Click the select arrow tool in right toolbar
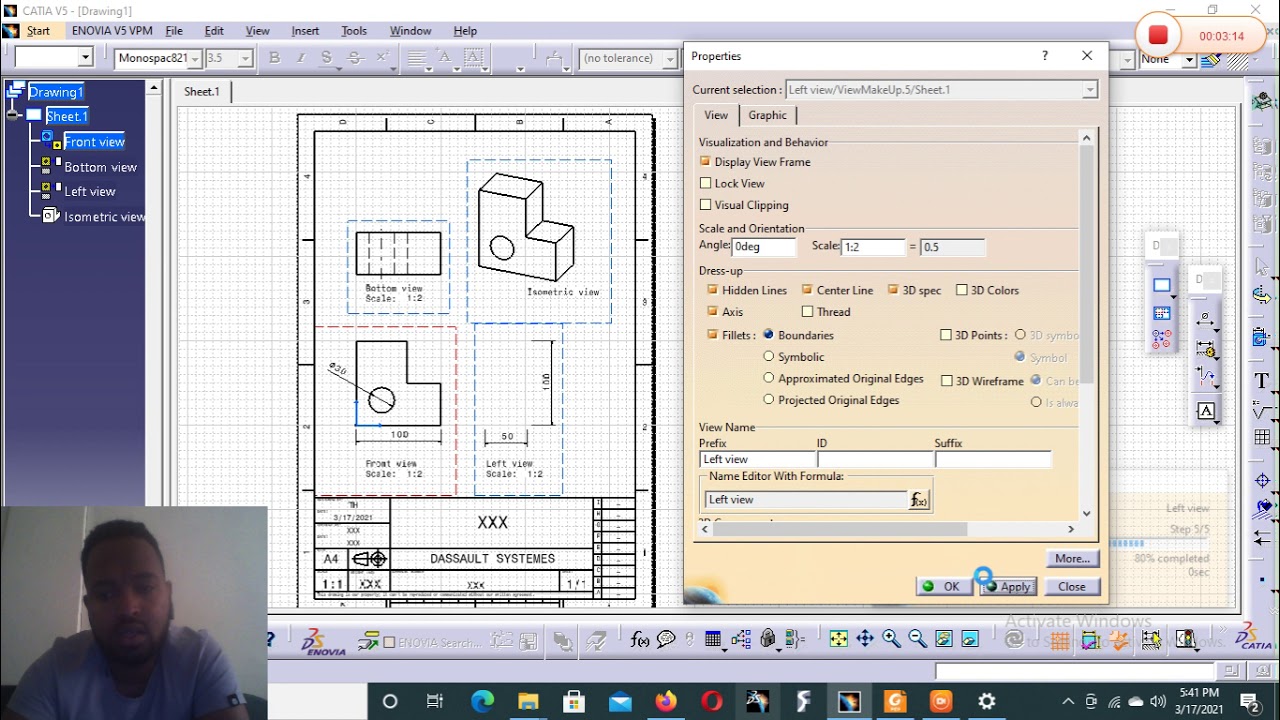The width and height of the screenshot is (1280, 720). tap(1262, 268)
